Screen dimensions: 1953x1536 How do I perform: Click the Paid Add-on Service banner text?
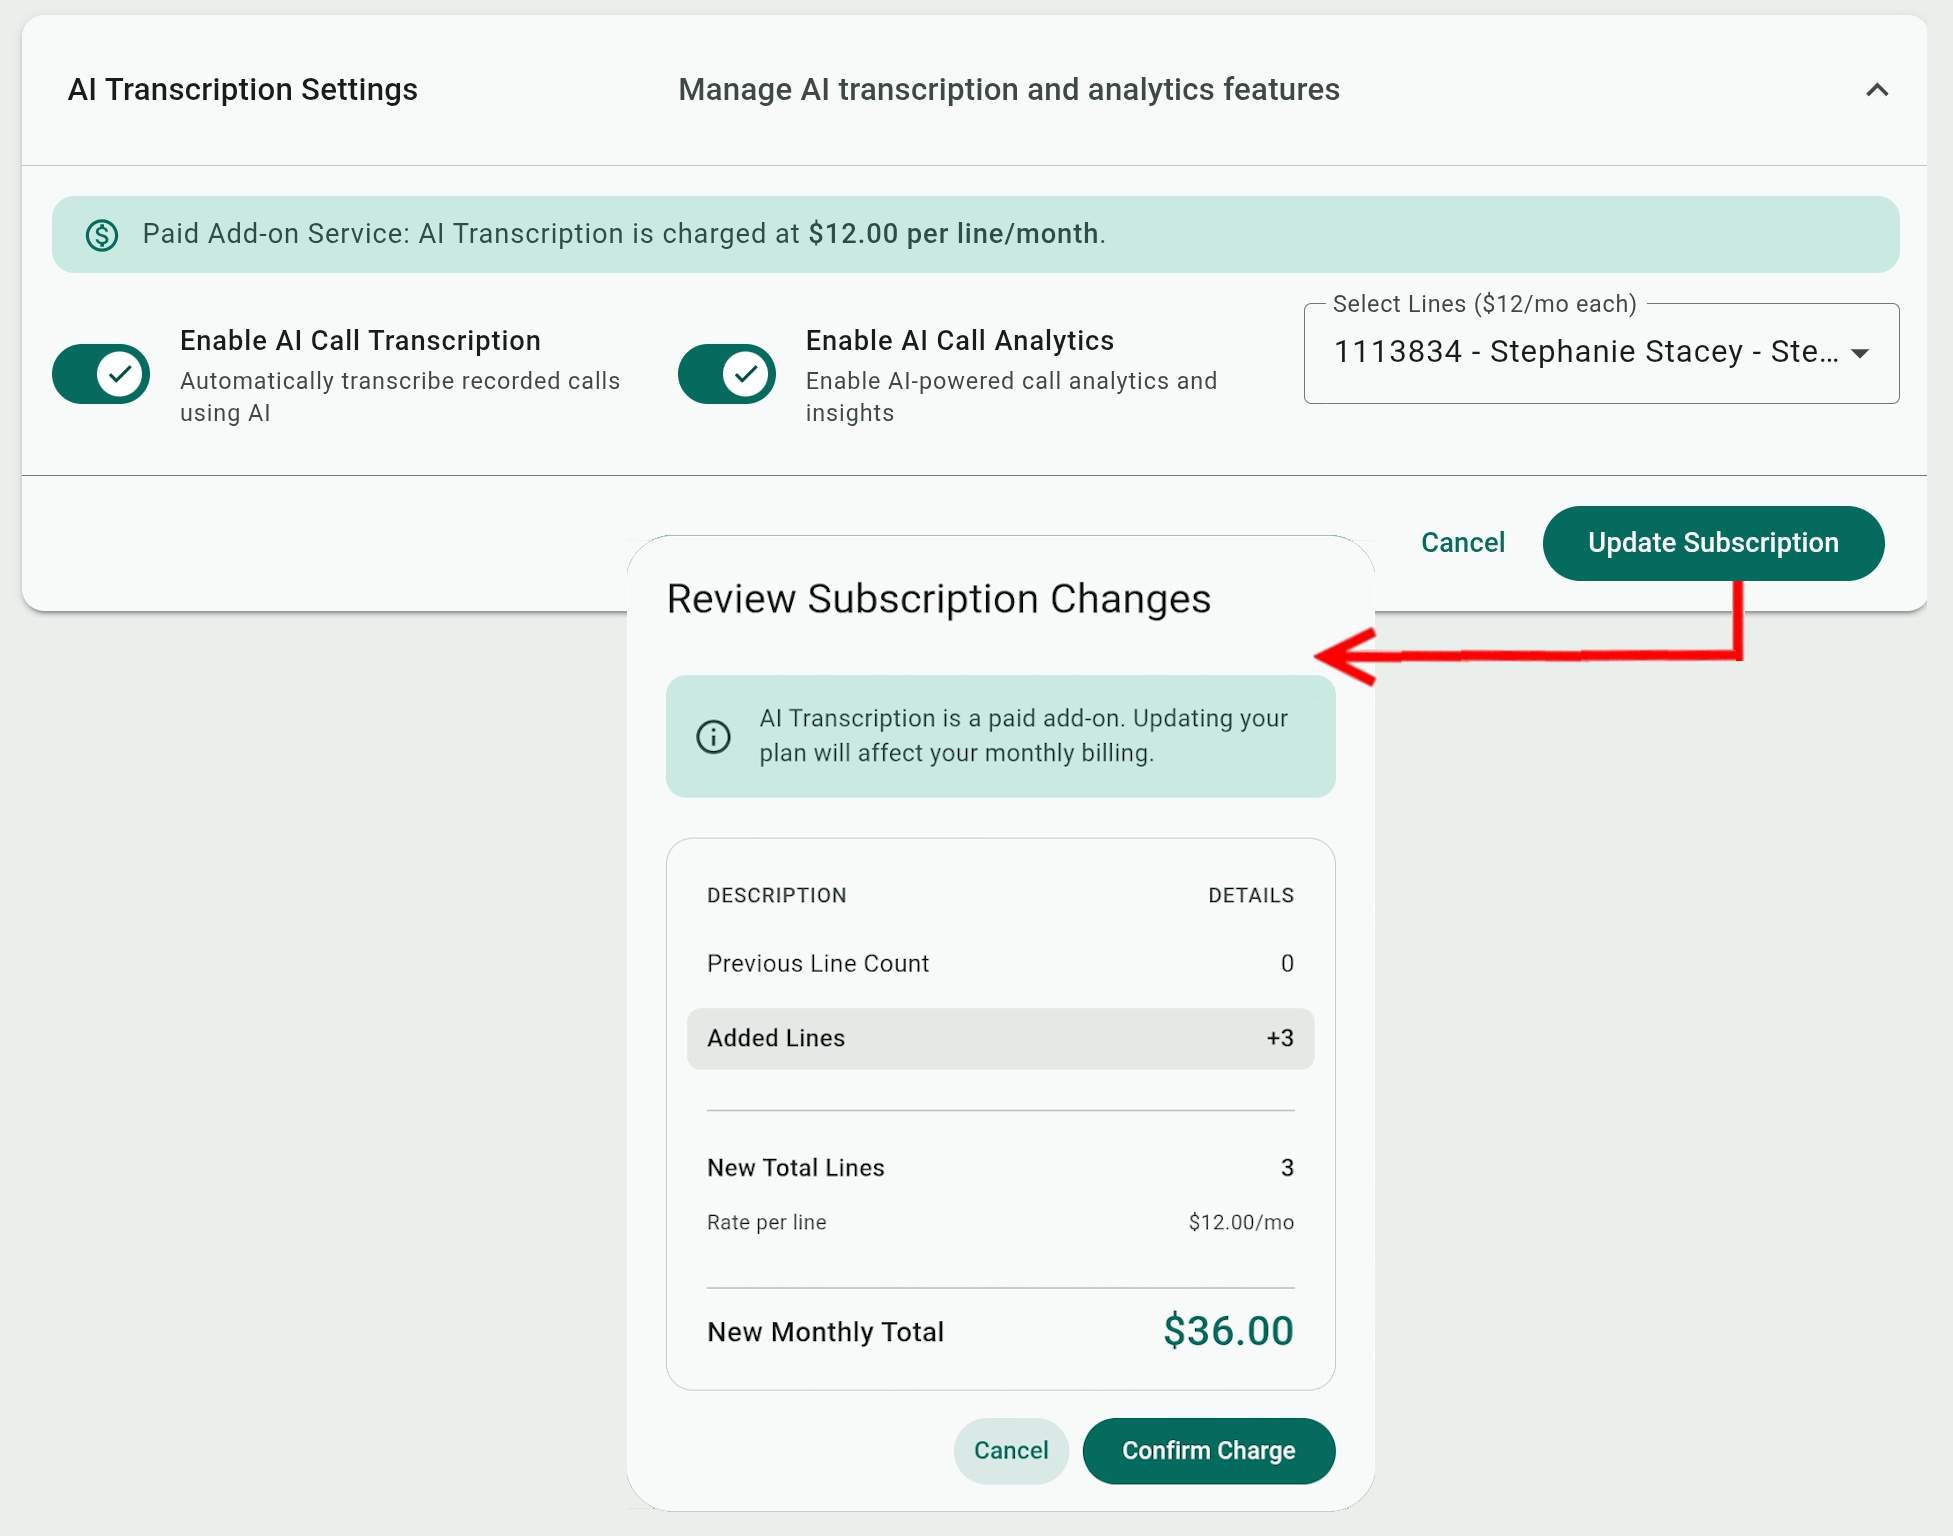623,234
